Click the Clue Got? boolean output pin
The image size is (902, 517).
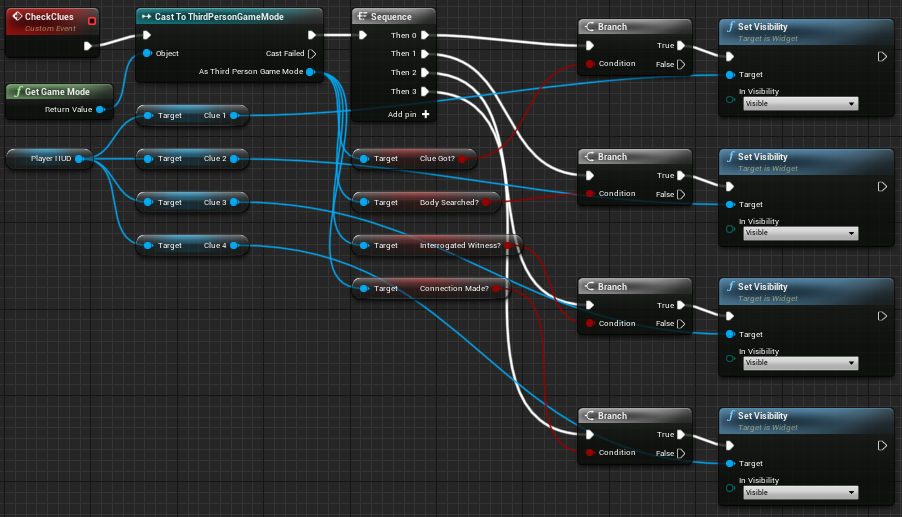point(462,158)
